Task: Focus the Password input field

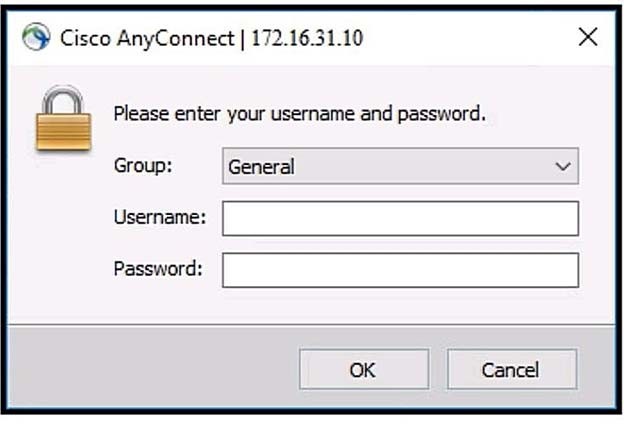Action: pos(400,269)
